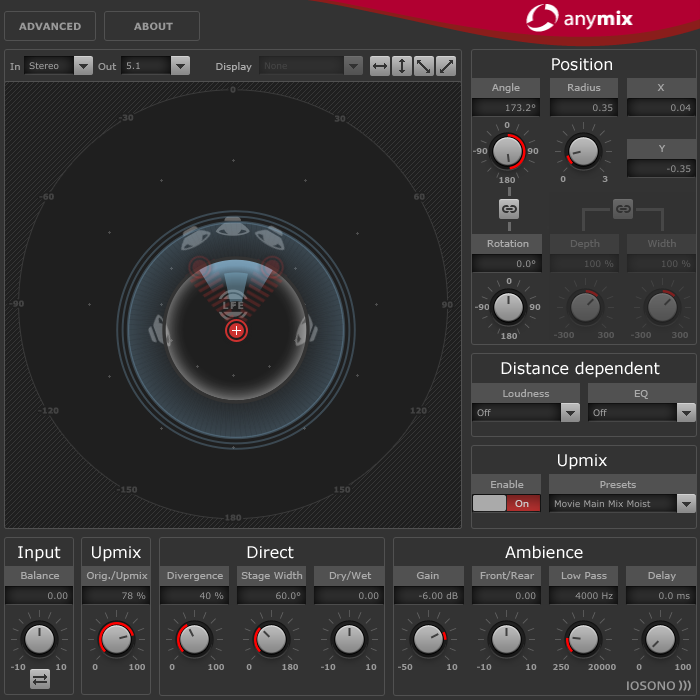Click the Depth-Width link icon
700x700 pixels.
tap(623, 209)
